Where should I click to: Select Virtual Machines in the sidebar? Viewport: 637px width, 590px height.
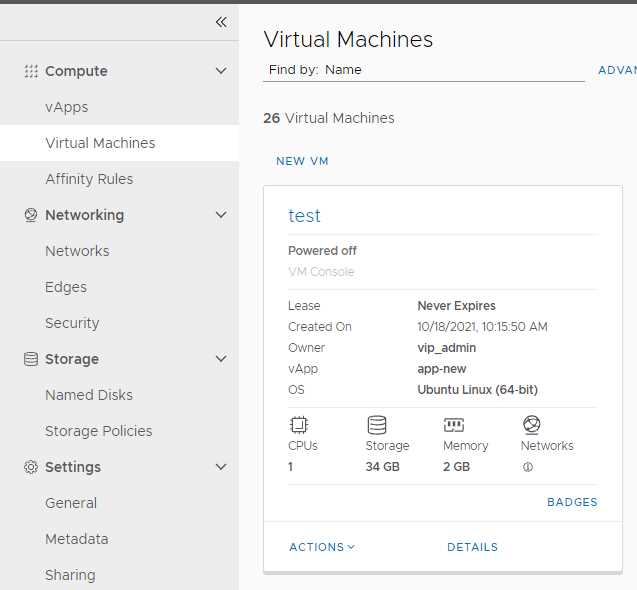click(100, 143)
